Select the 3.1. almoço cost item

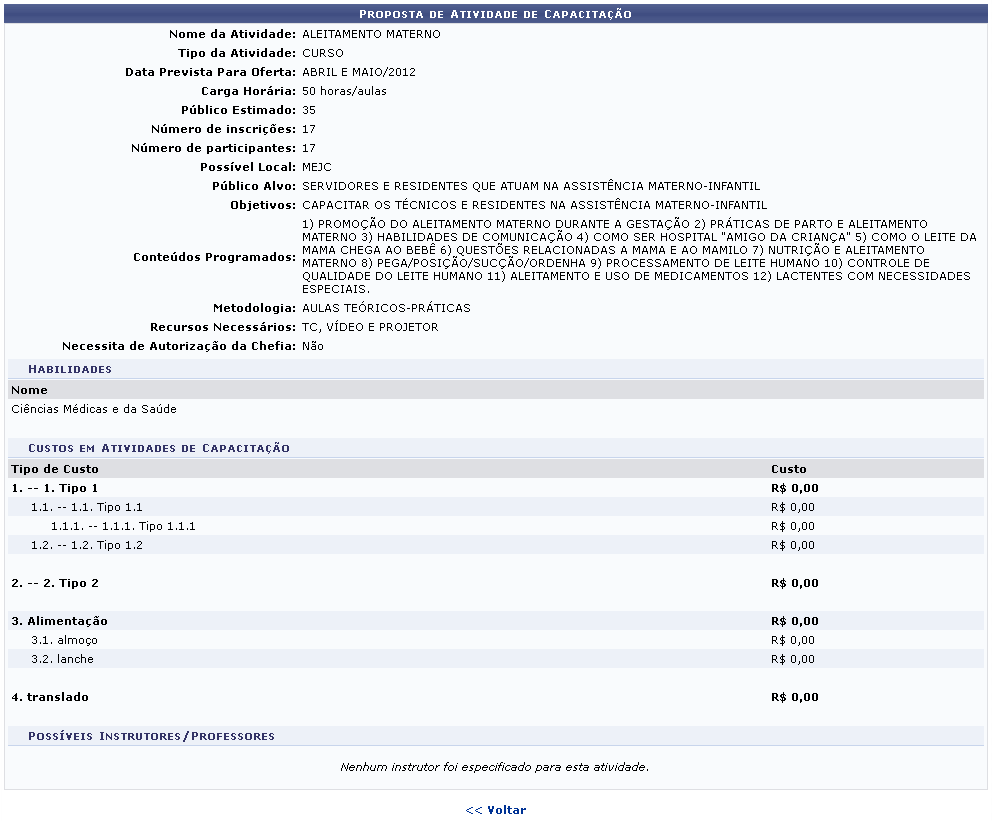click(x=64, y=640)
